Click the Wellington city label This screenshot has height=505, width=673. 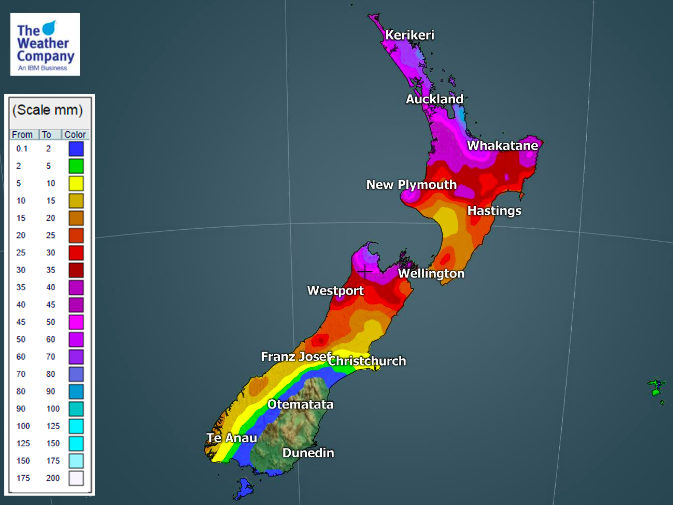pyautogui.click(x=431, y=273)
